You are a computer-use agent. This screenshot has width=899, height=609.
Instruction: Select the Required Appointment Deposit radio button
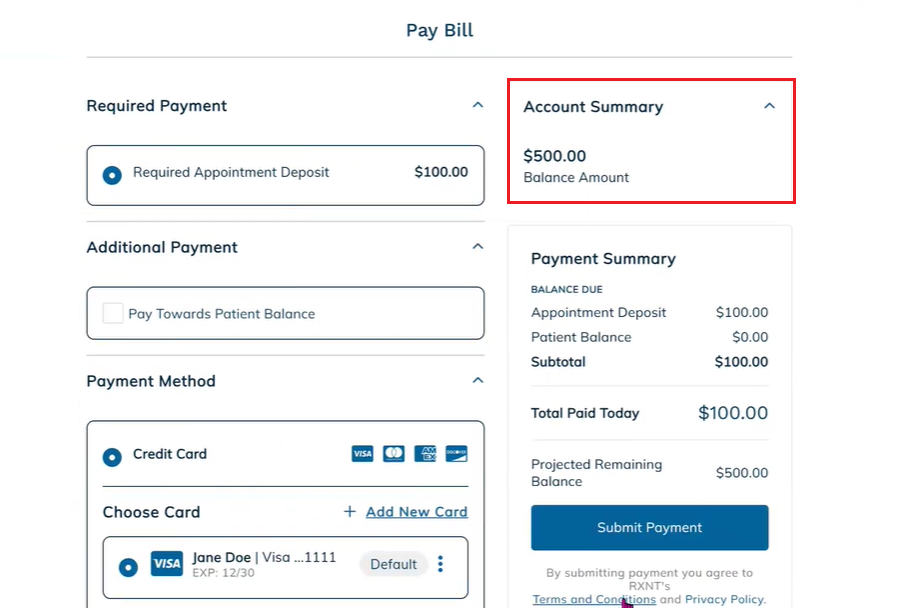[112, 175]
